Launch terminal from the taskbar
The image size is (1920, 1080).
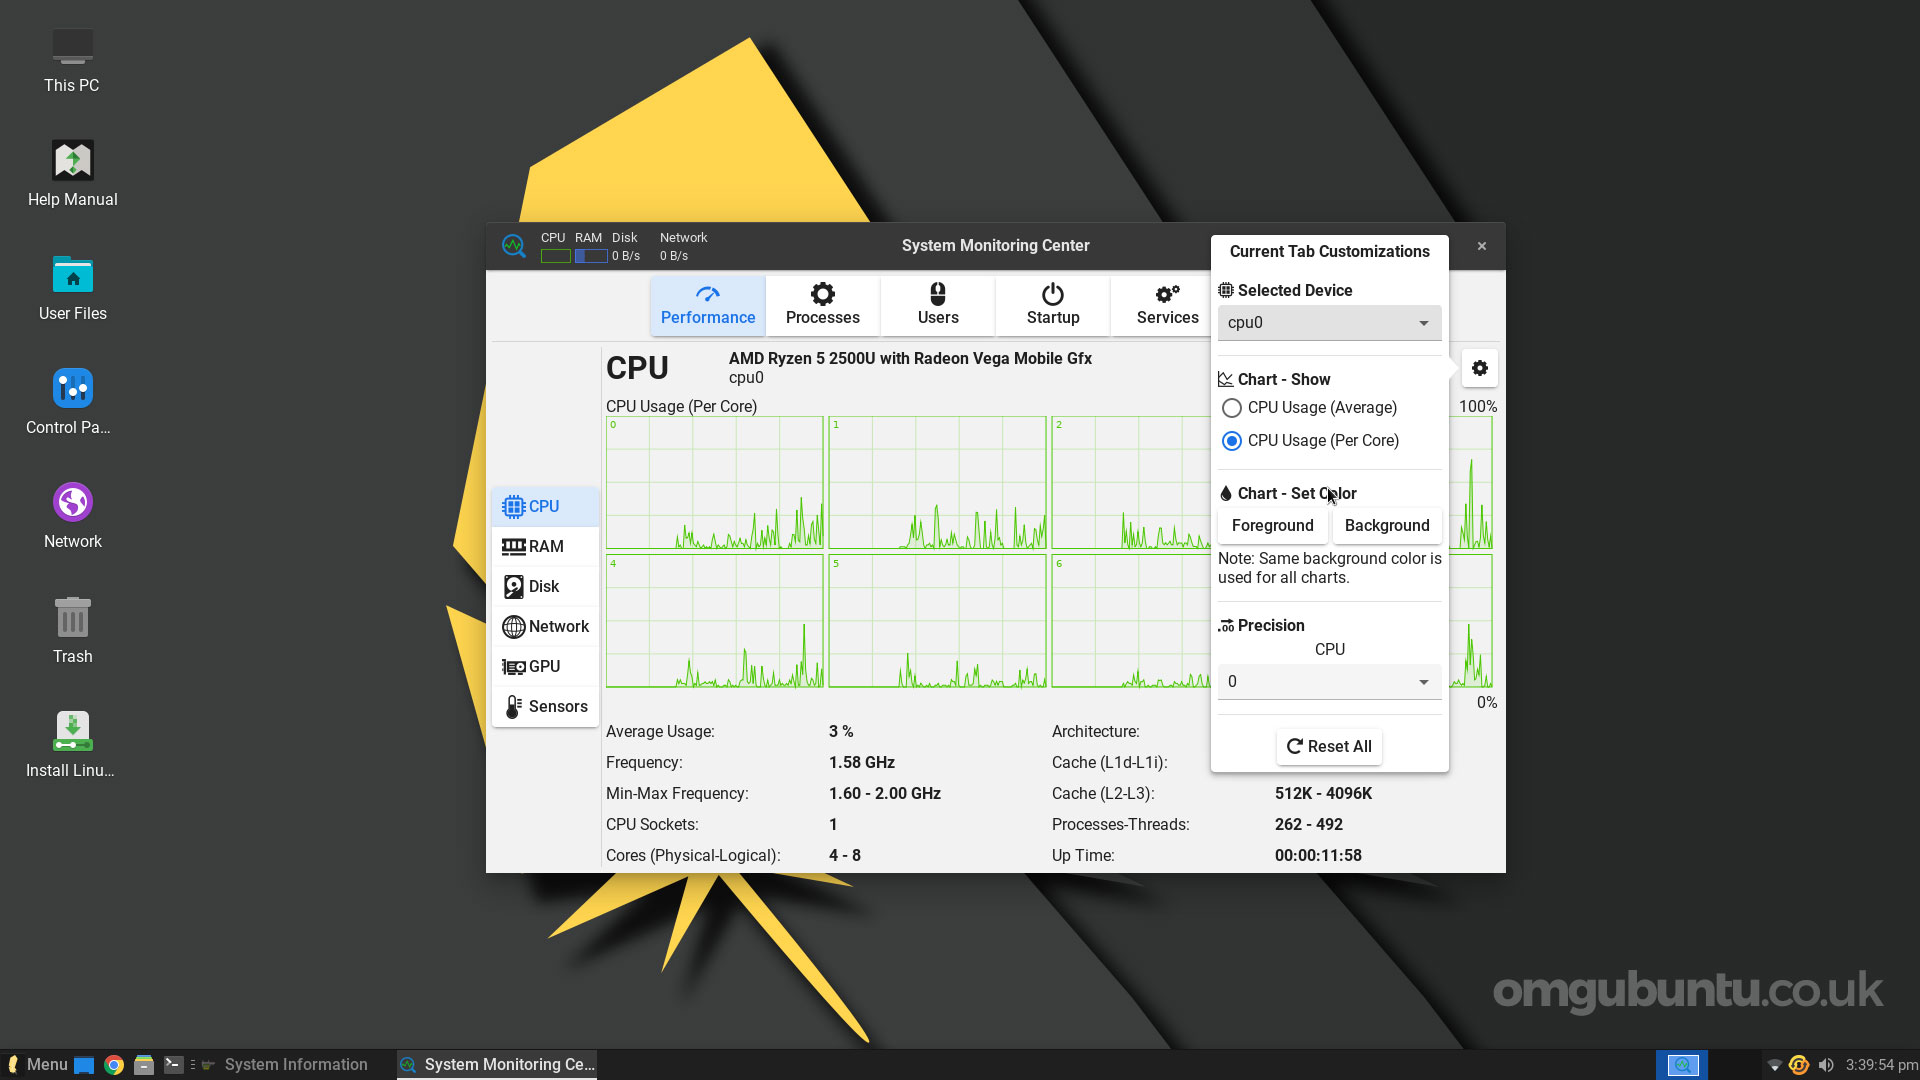pos(174,1065)
